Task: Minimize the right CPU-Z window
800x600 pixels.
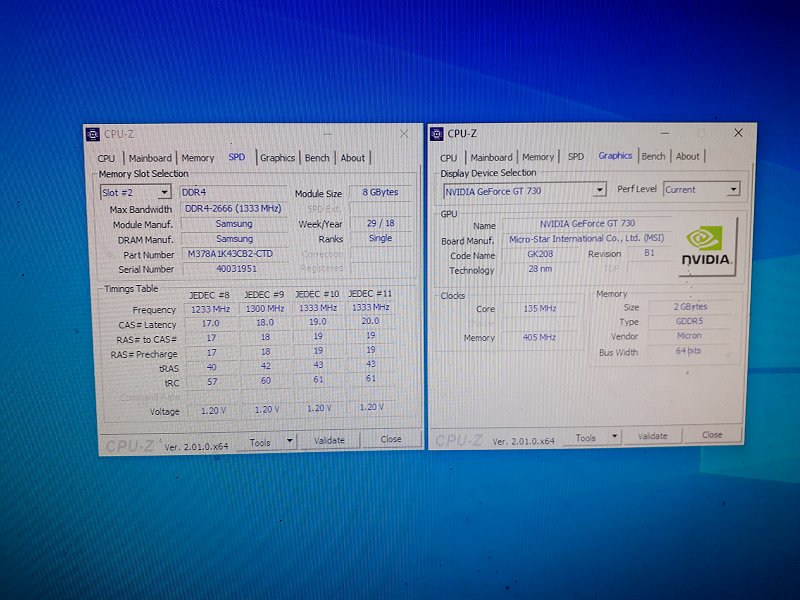Action: (665, 133)
